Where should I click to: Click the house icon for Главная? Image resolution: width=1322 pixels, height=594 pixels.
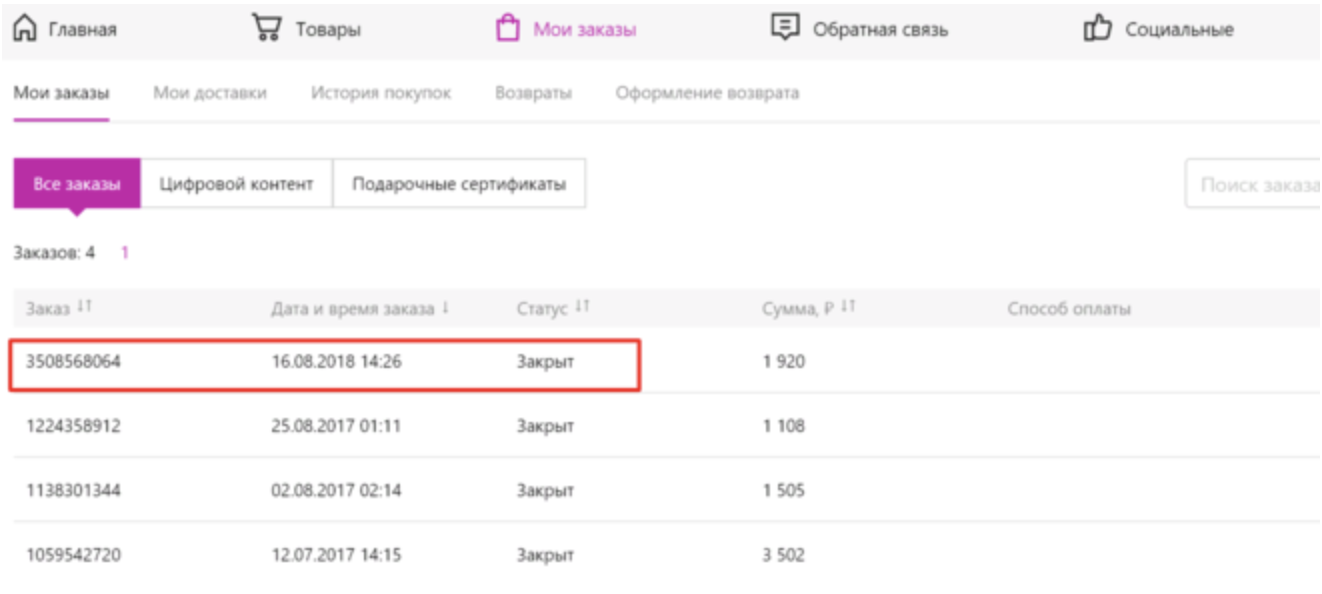click(x=25, y=29)
